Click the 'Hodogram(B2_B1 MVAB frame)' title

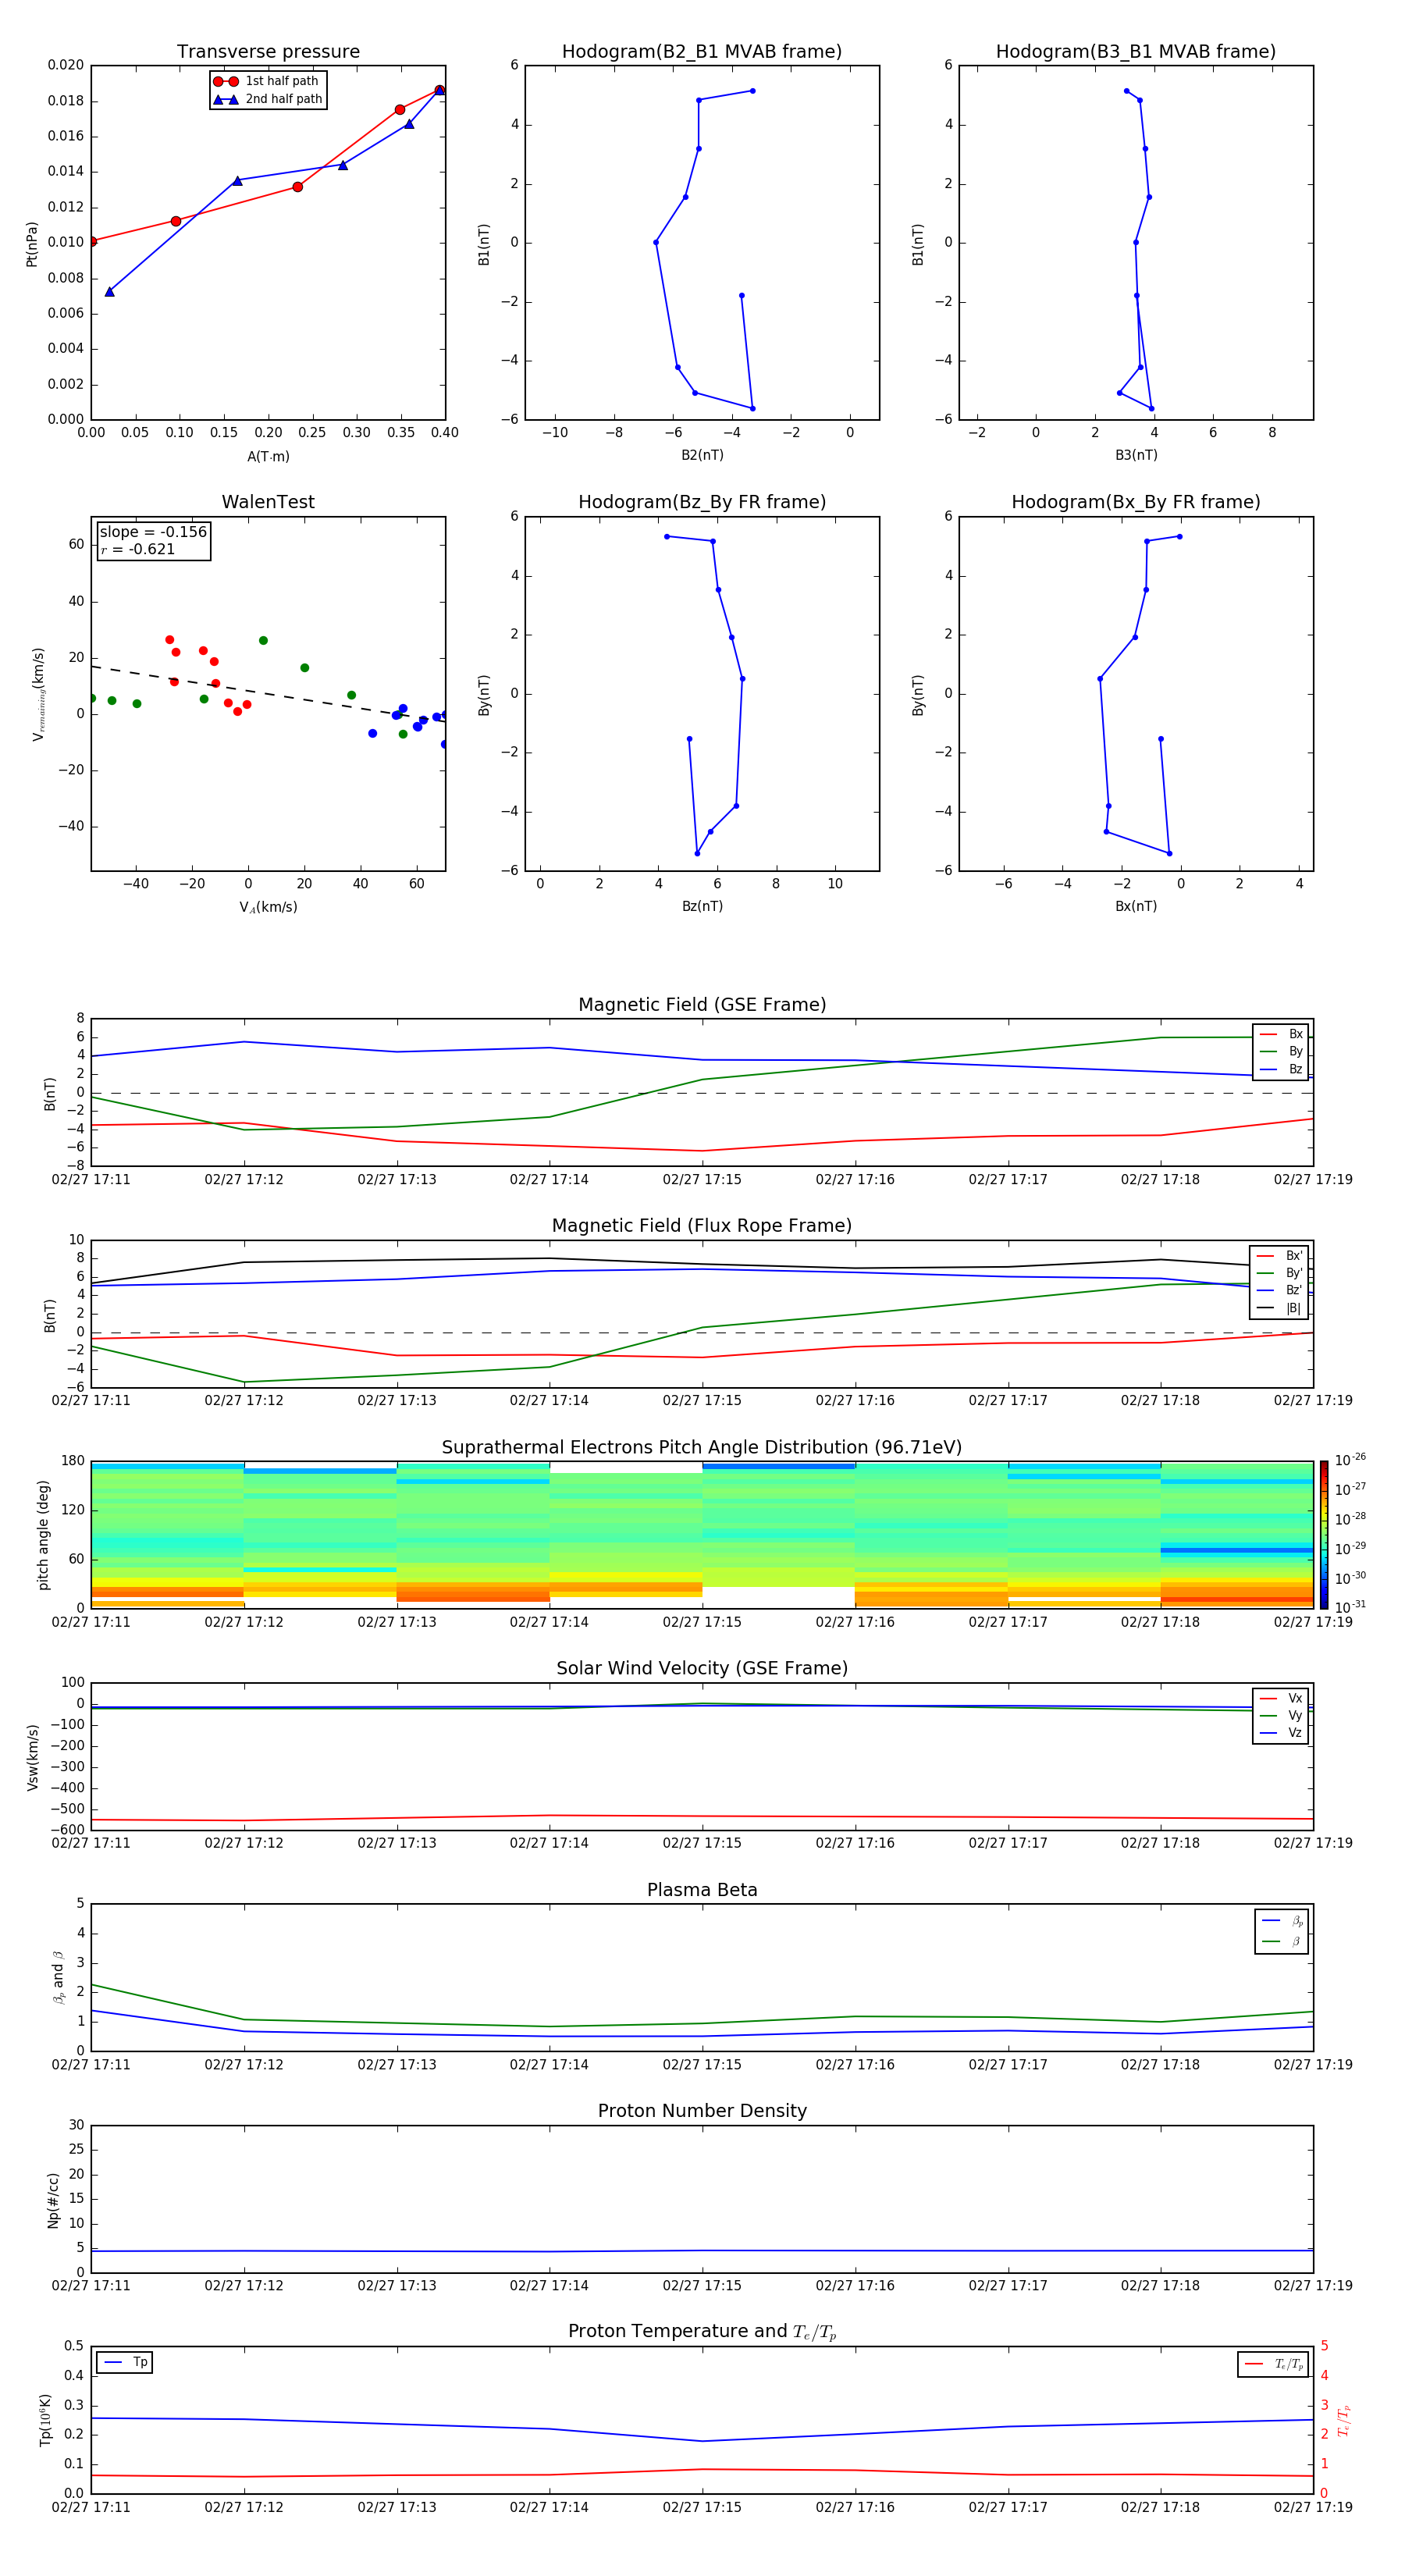[702, 52]
